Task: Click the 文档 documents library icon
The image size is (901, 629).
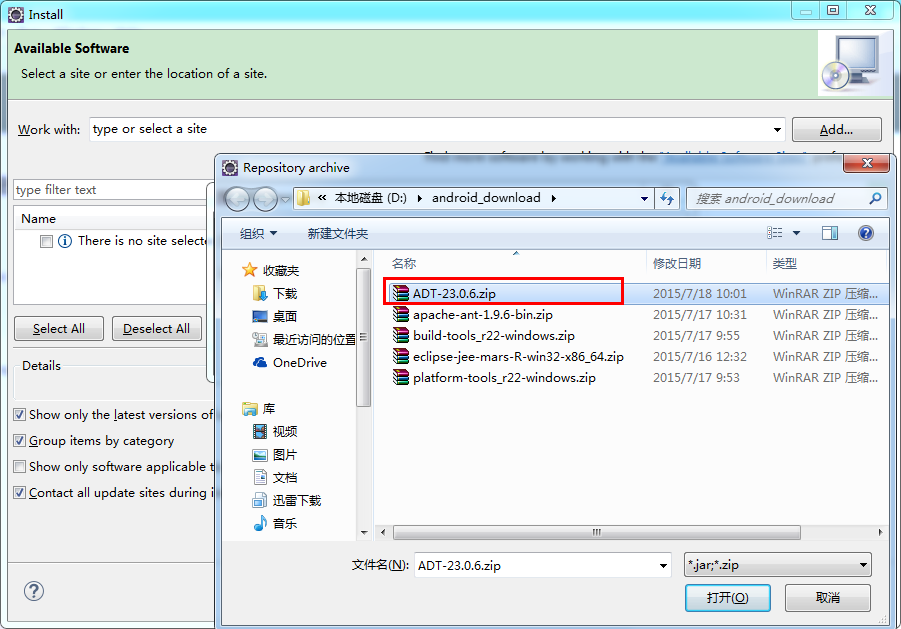Action: coord(260,477)
